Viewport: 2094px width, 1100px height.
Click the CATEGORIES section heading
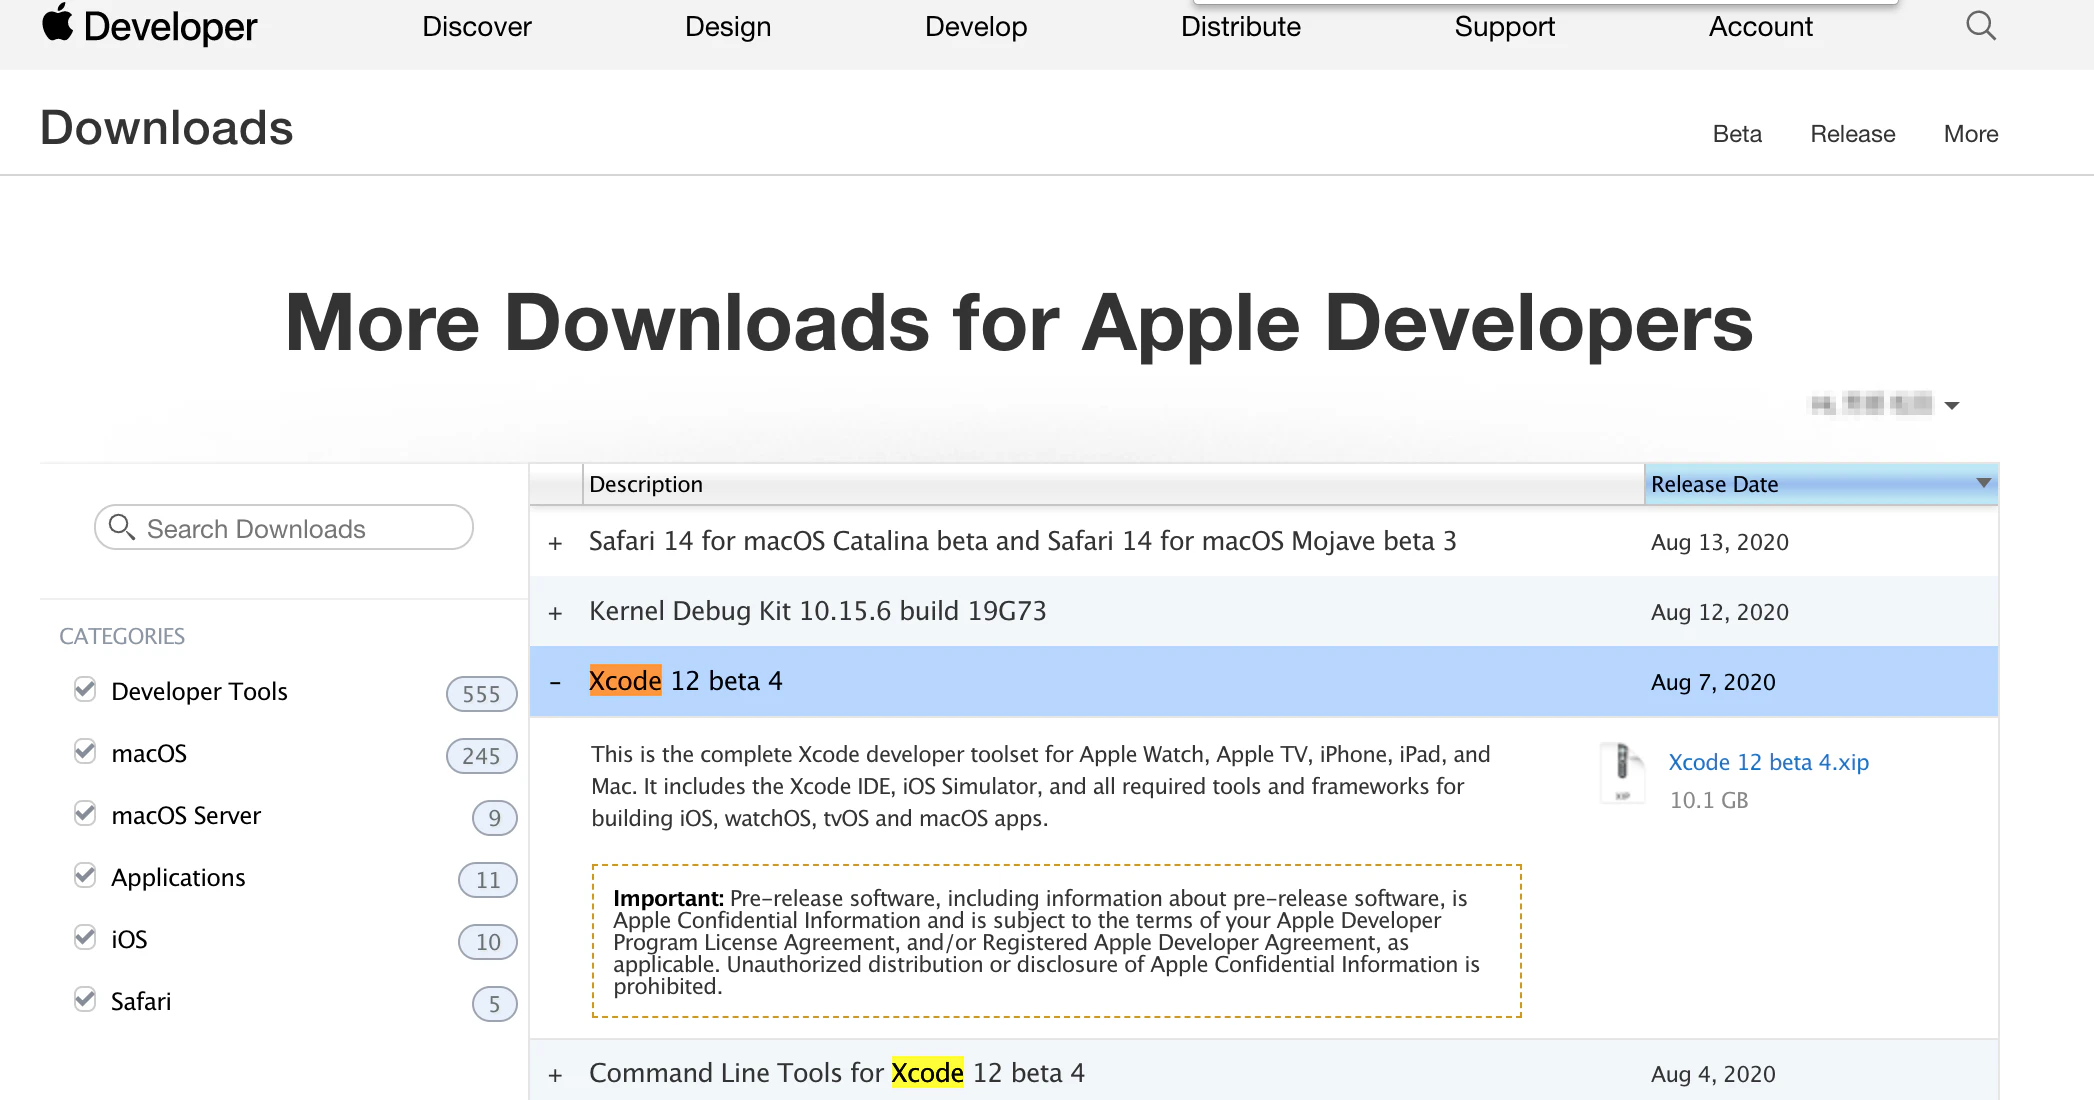coord(122,636)
